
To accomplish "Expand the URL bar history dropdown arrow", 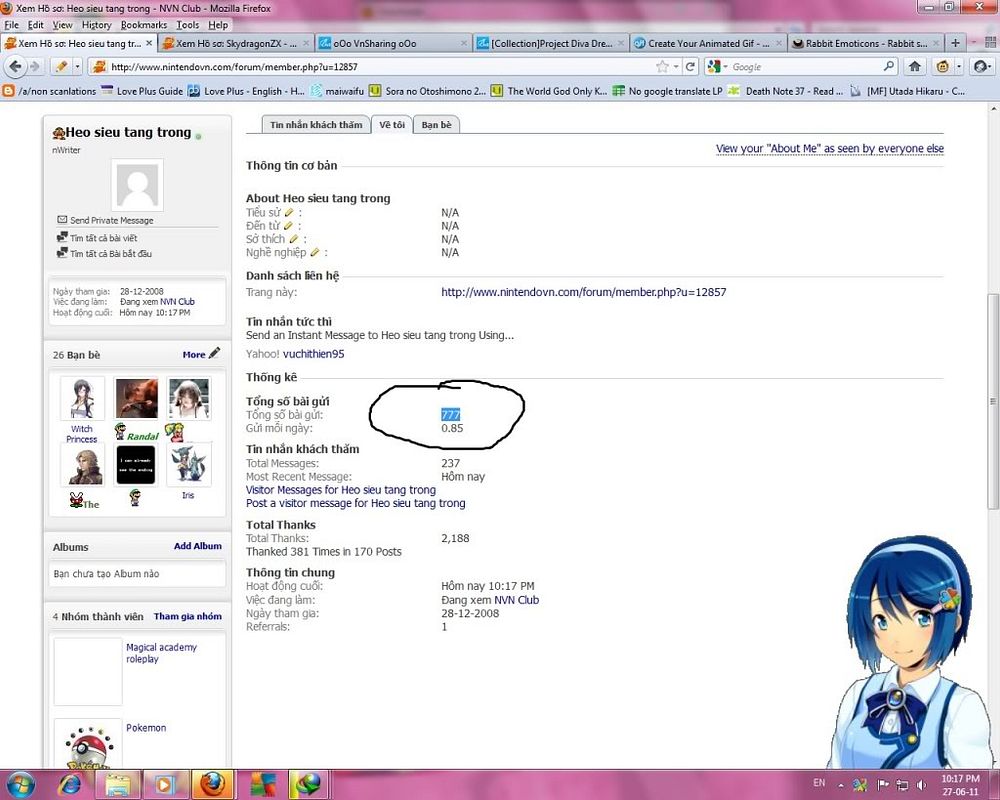I will 676,66.
